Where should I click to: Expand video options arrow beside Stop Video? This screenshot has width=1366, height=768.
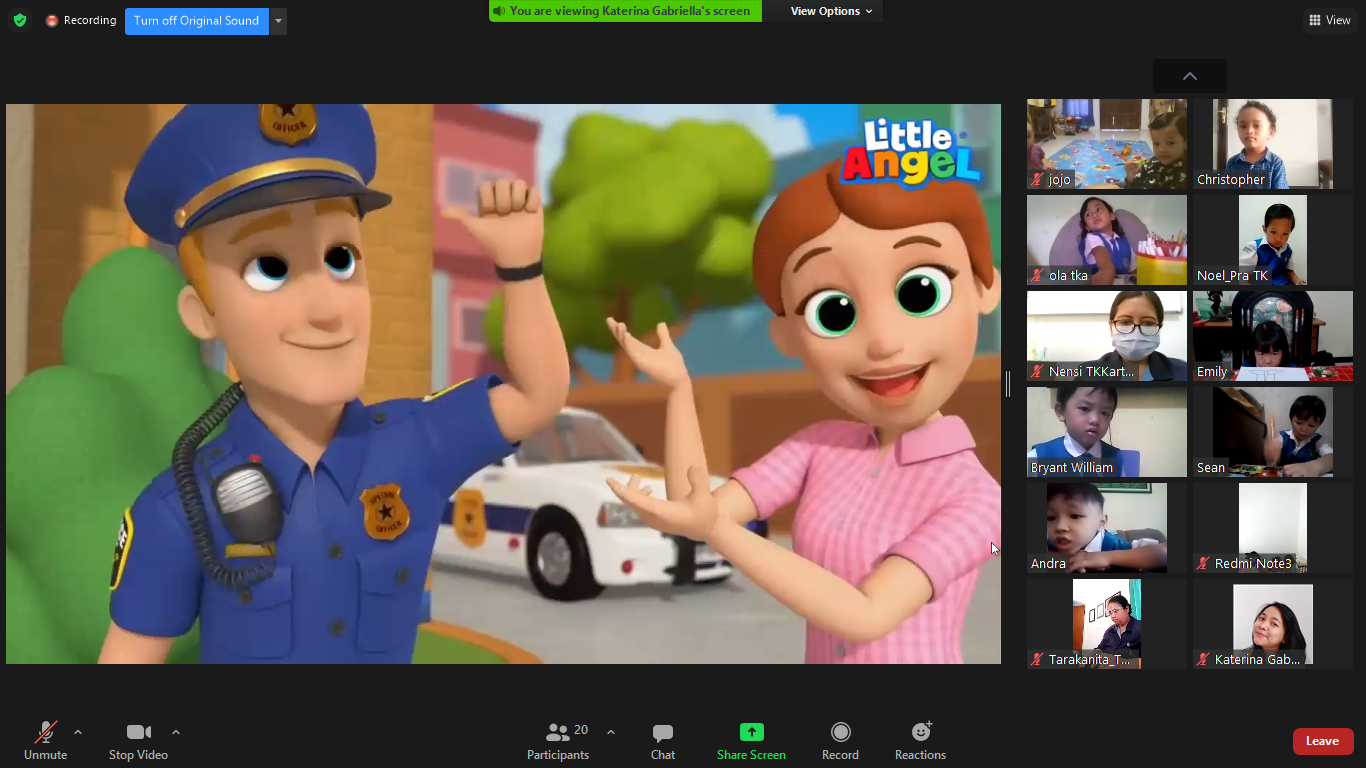pyautogui.click(x=176, y=732)
